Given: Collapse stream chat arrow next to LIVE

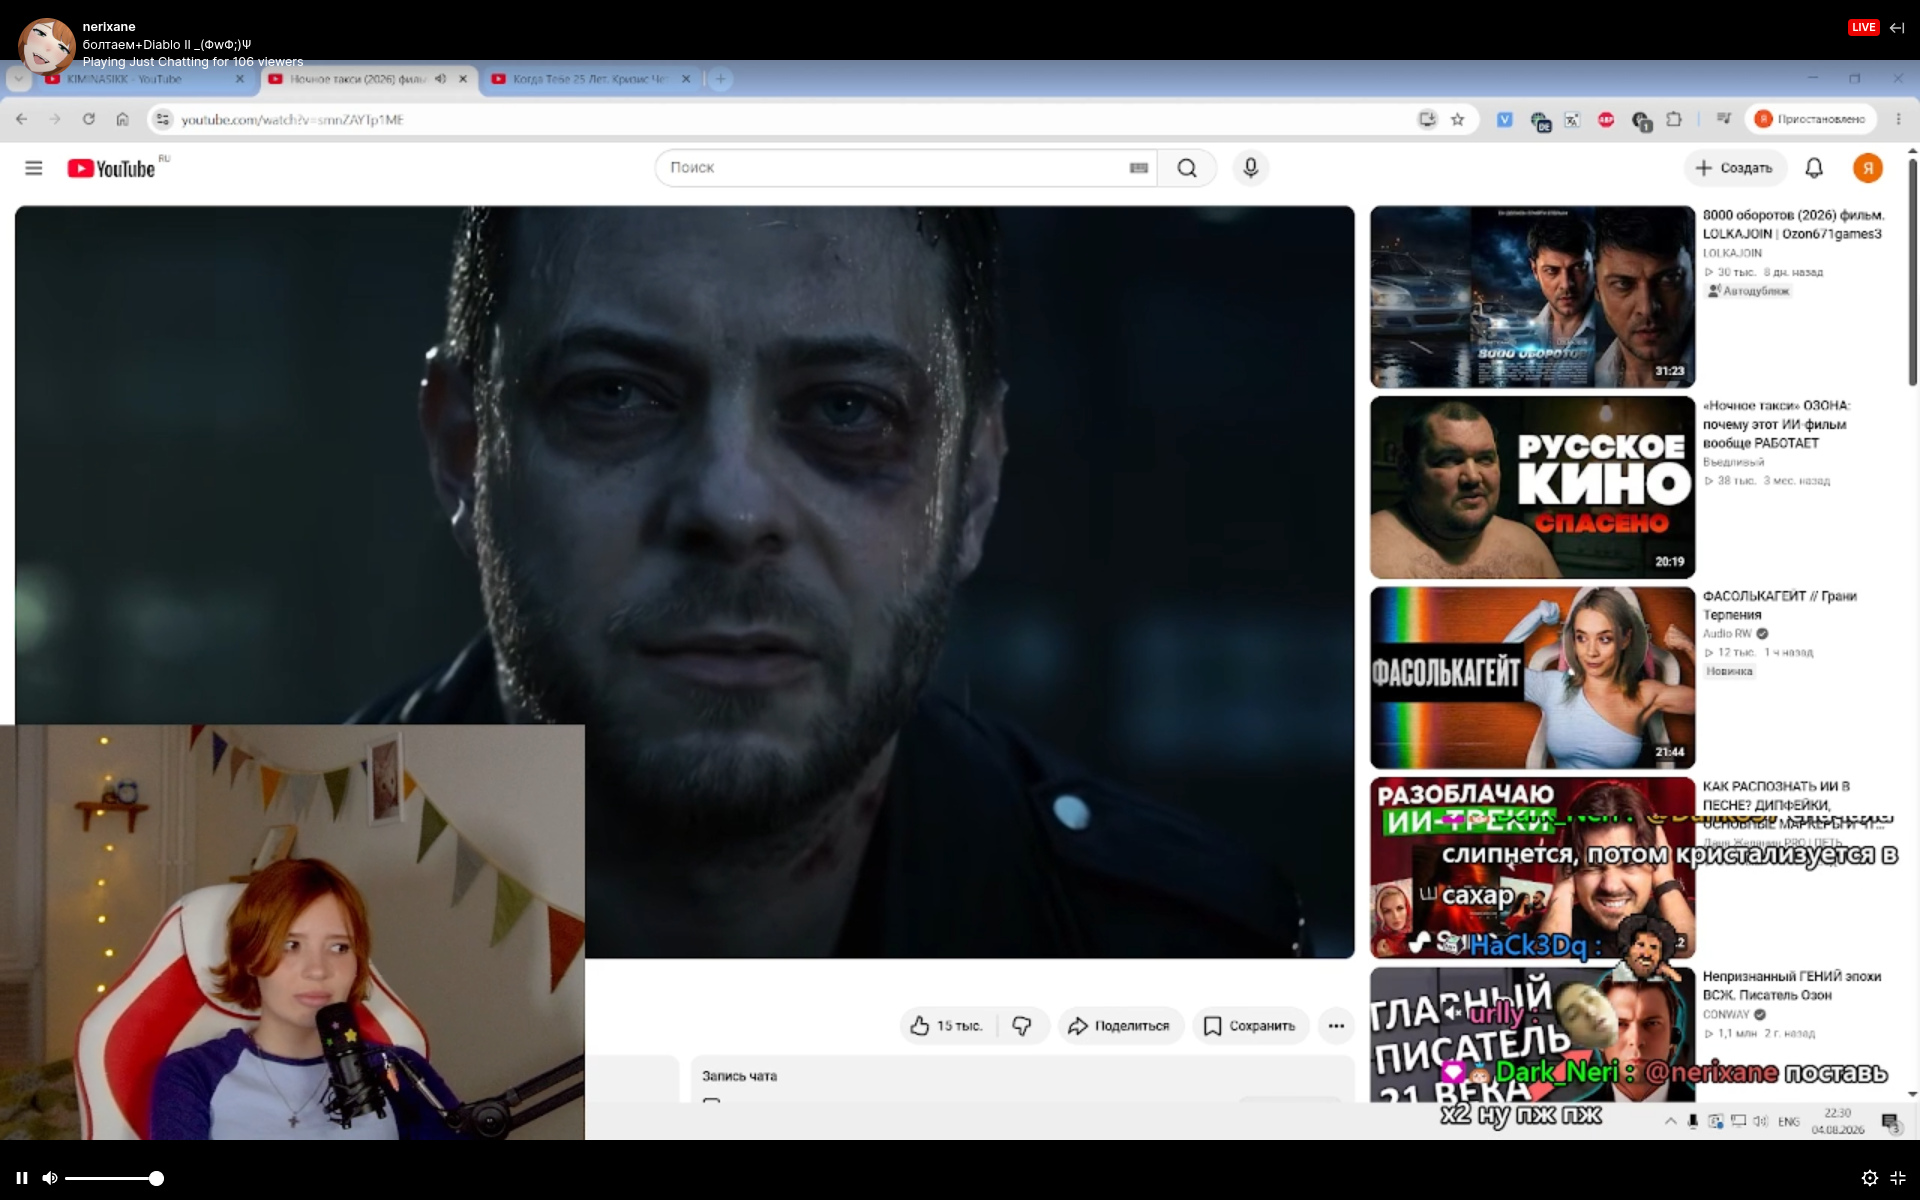Looking at the screenshot, I should coord(1897,27).
